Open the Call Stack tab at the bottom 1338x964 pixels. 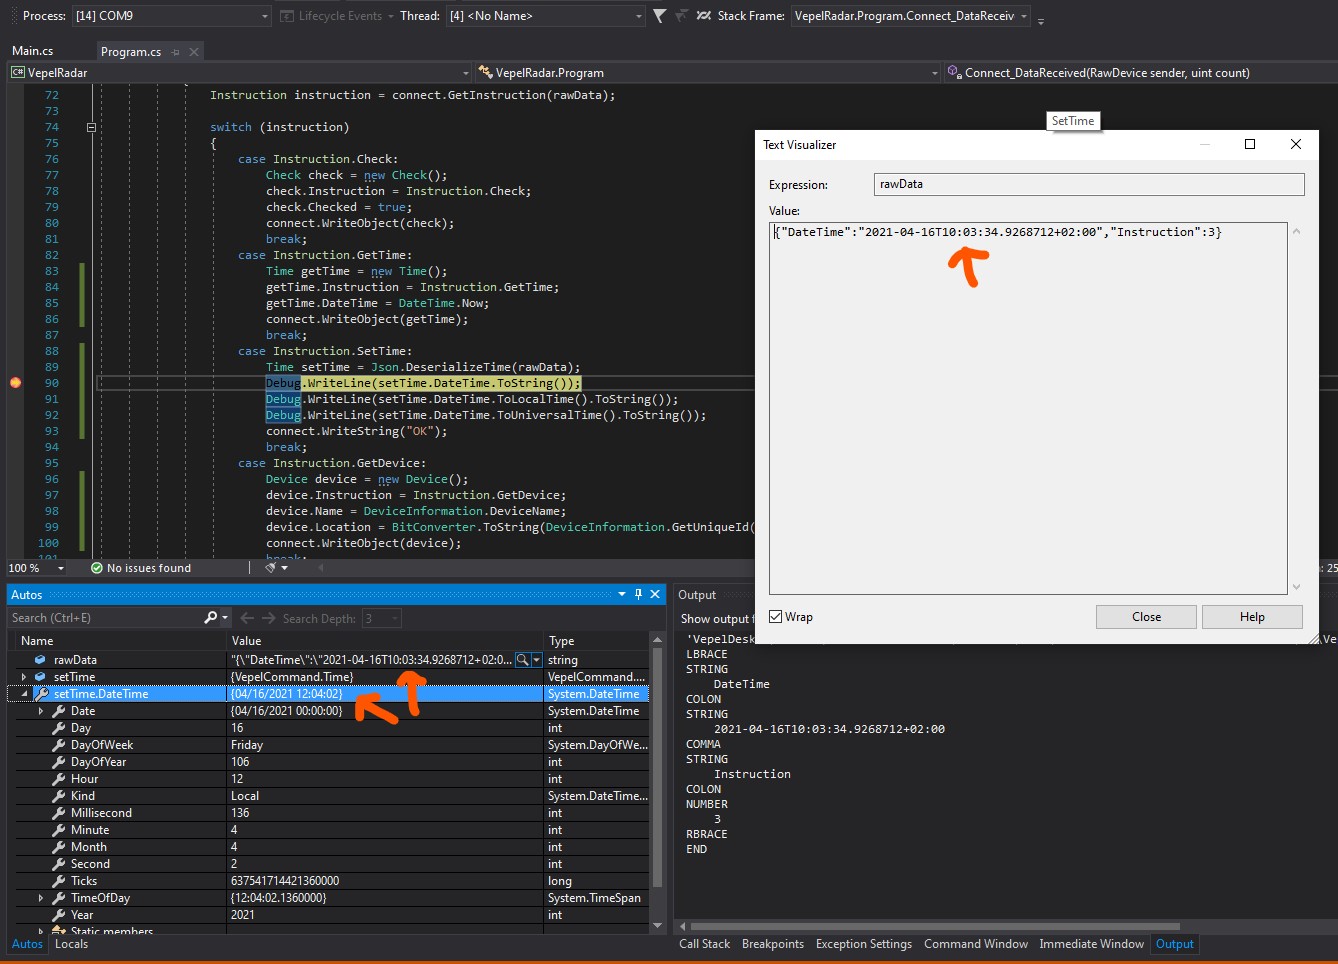(x=704, y=943)
